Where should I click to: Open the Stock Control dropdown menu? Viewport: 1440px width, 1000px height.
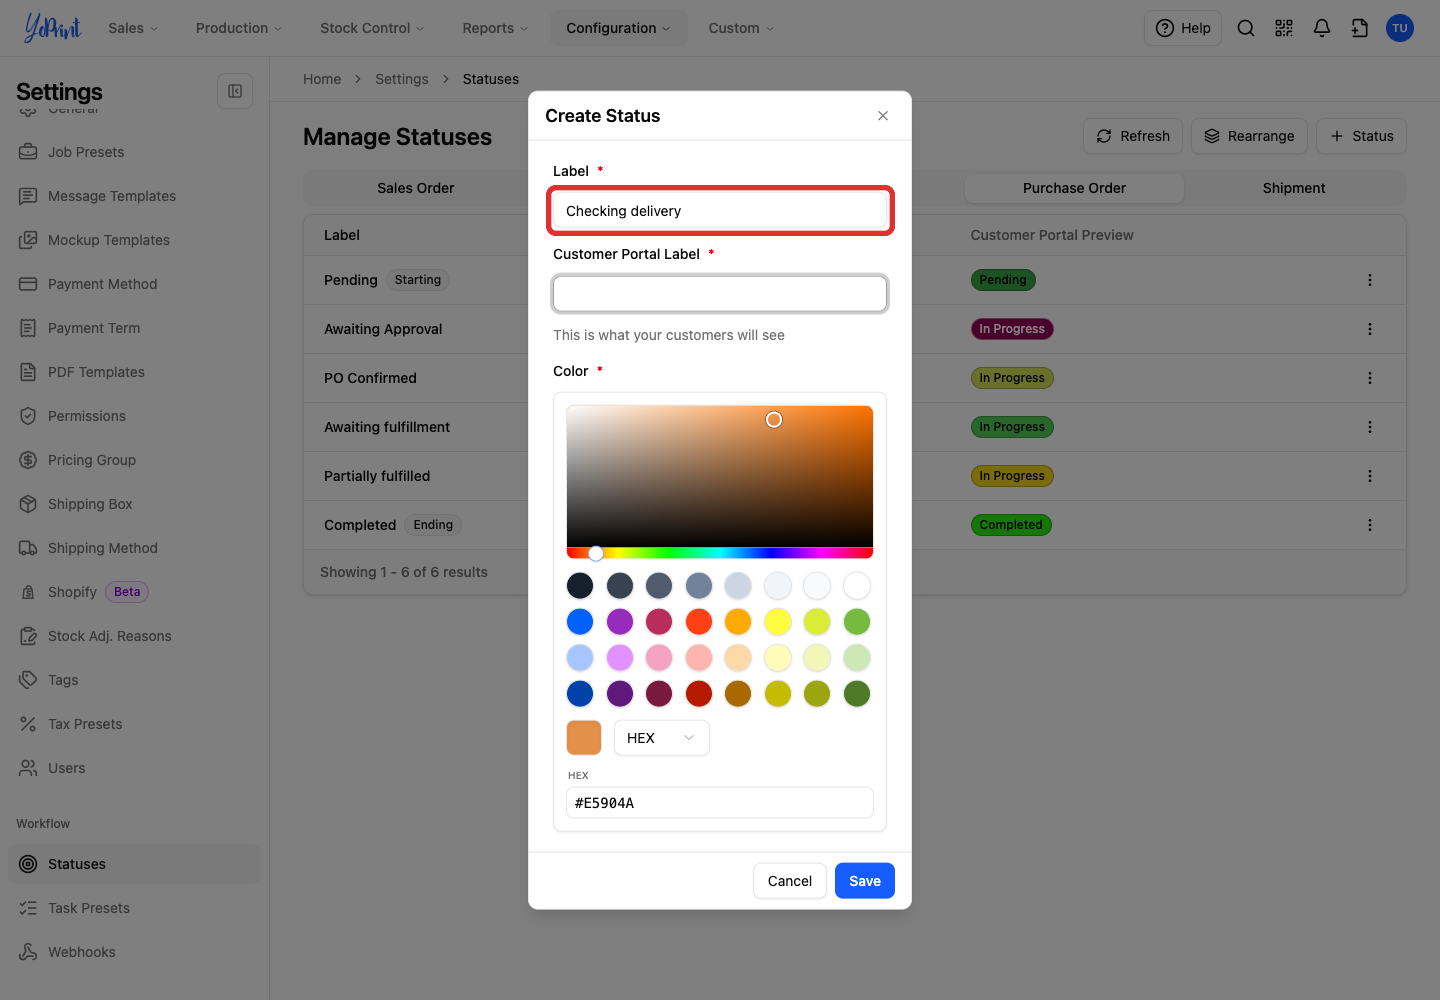click(x=372, y=28)
